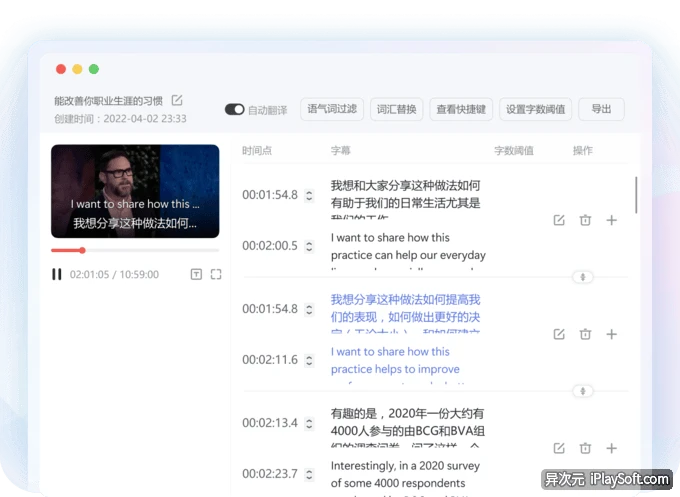Merge blue block with 有趣的是 block

tap(583, 391)
